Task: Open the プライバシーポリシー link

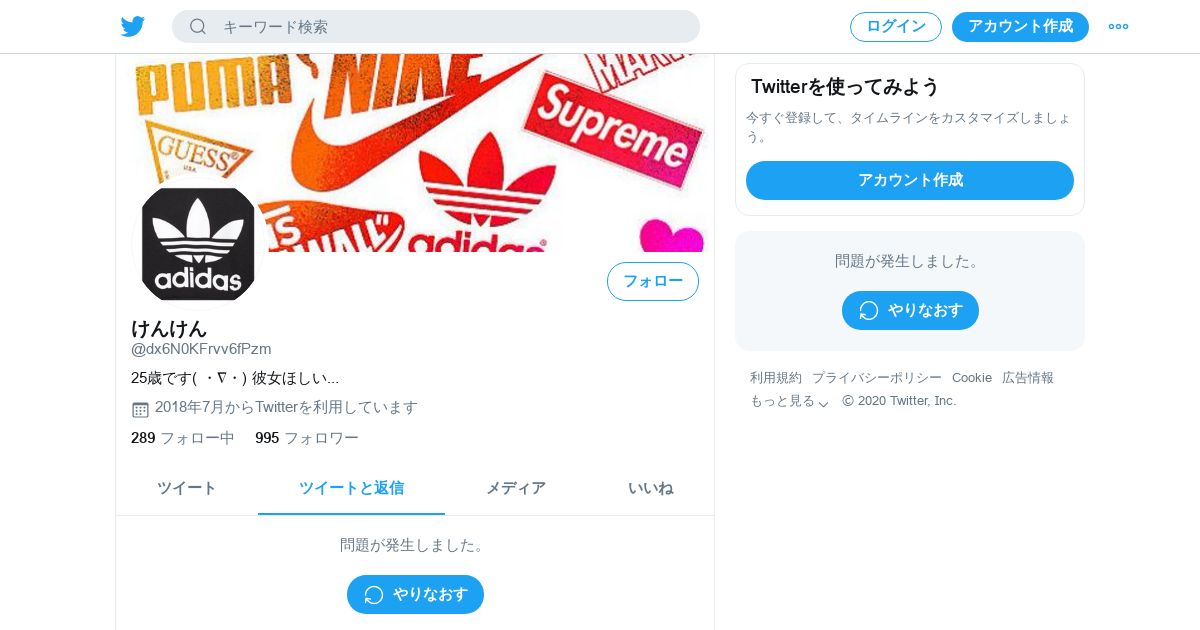Action: coord(877,377)
